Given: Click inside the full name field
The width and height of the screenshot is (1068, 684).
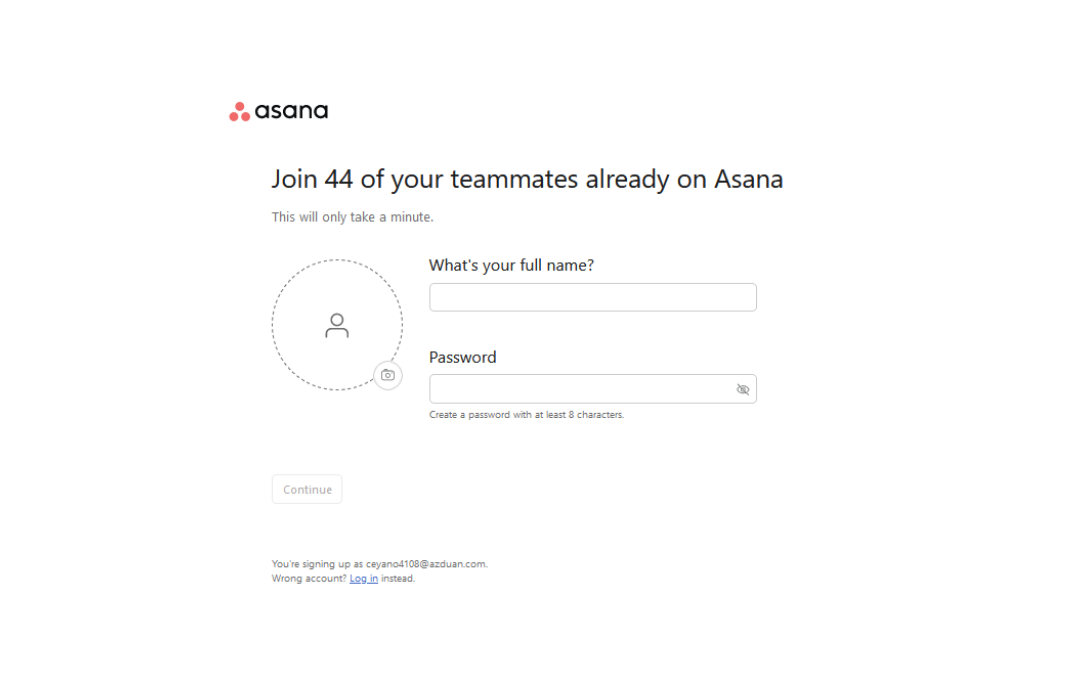Looking at the screenshot, I should coord(592,297).
